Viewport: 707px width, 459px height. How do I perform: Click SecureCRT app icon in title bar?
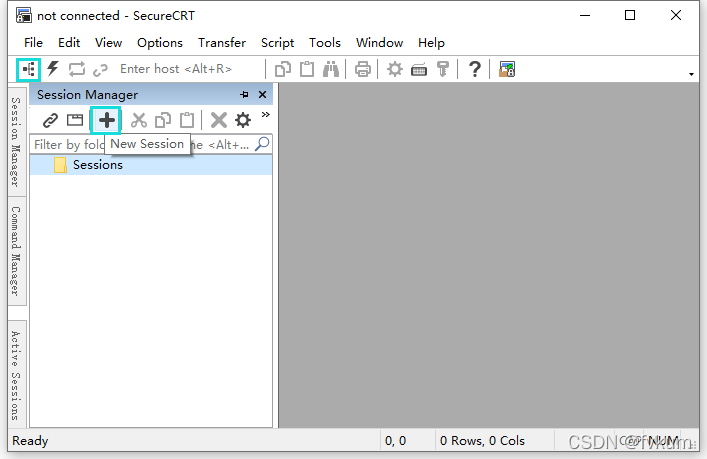tap(24, 16)
